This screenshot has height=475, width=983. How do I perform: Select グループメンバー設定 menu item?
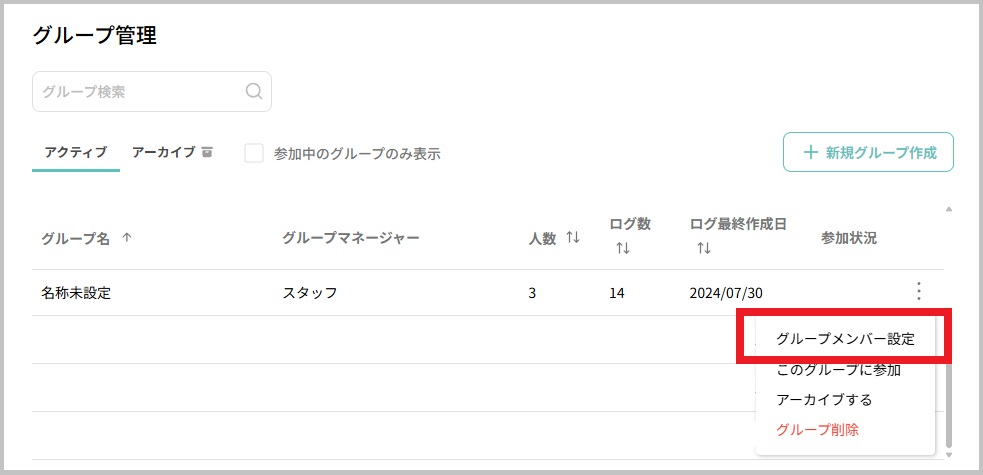844,339
